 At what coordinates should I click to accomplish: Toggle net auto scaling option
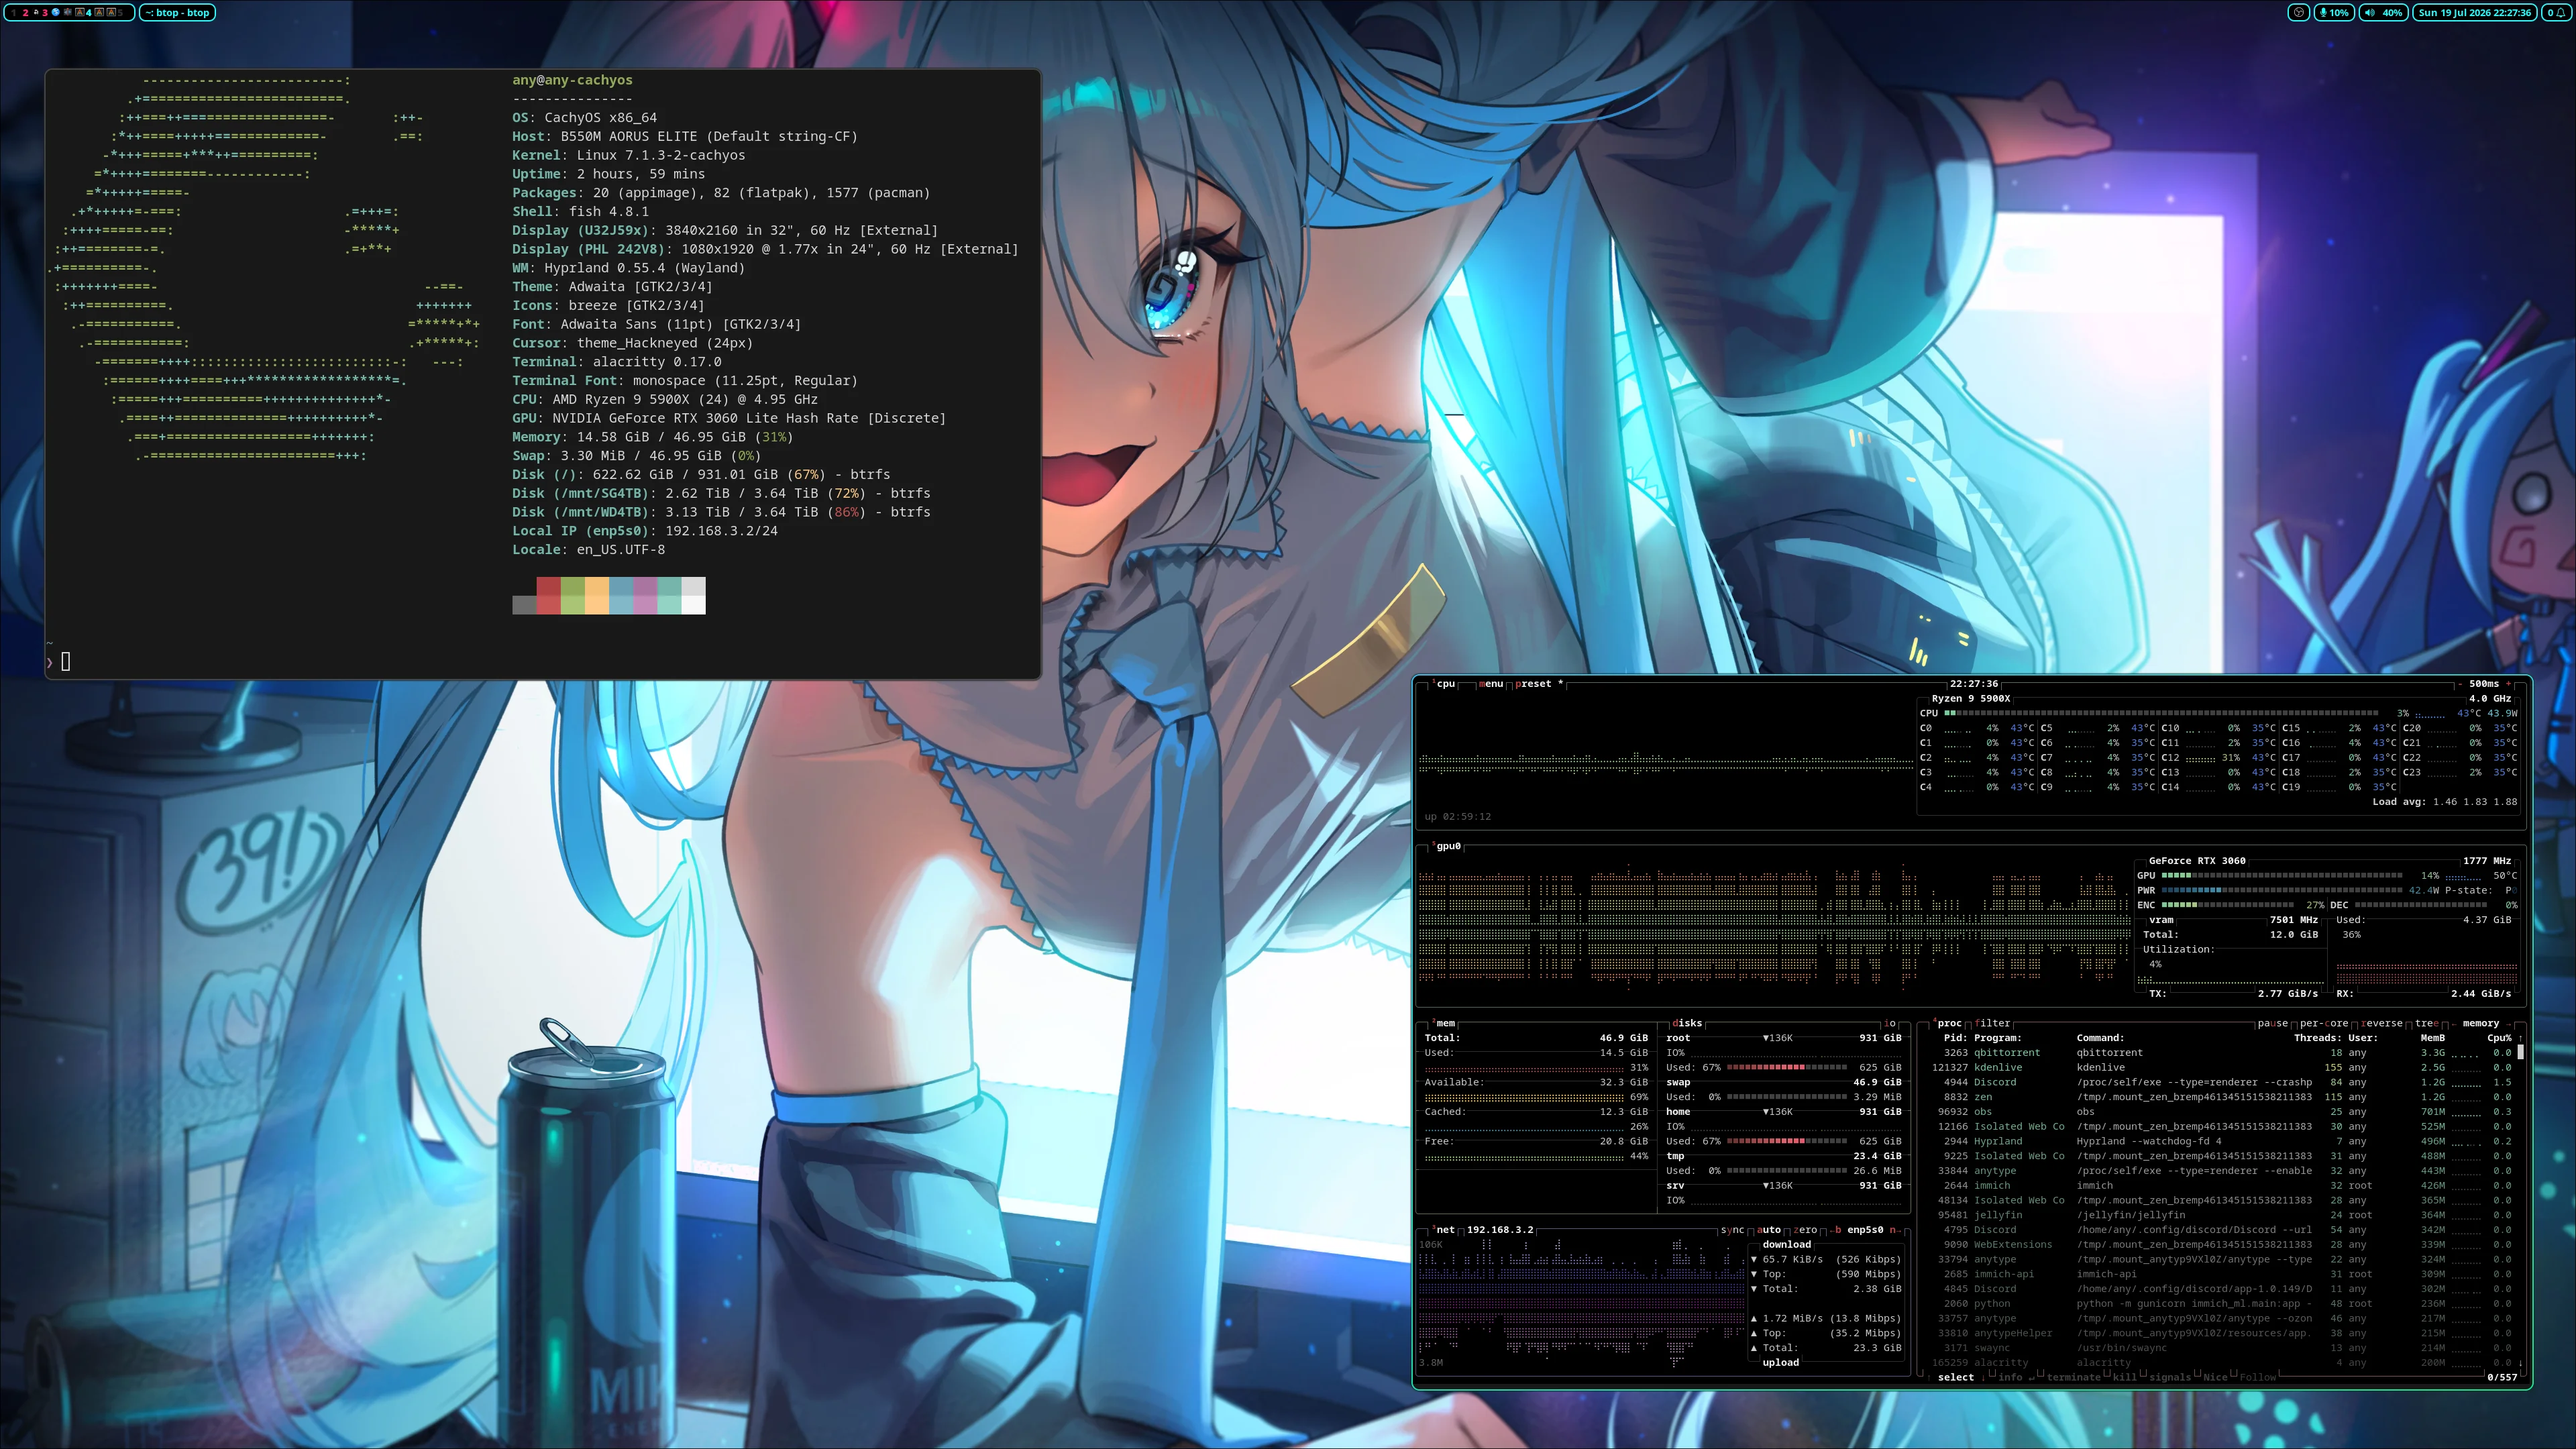[1770, 1230]
